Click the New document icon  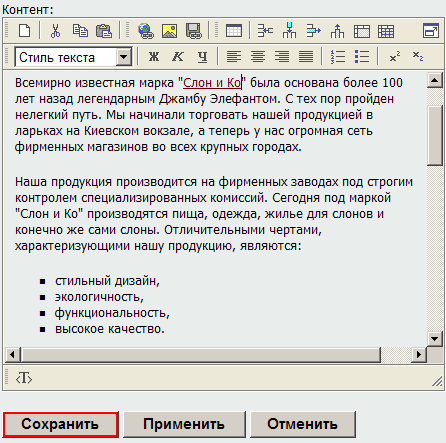[25, 31]
